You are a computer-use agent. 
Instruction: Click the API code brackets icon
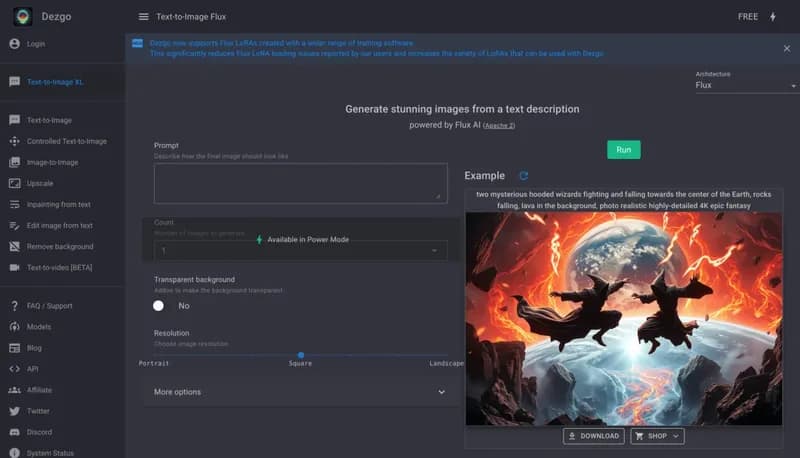pos(14,369)
